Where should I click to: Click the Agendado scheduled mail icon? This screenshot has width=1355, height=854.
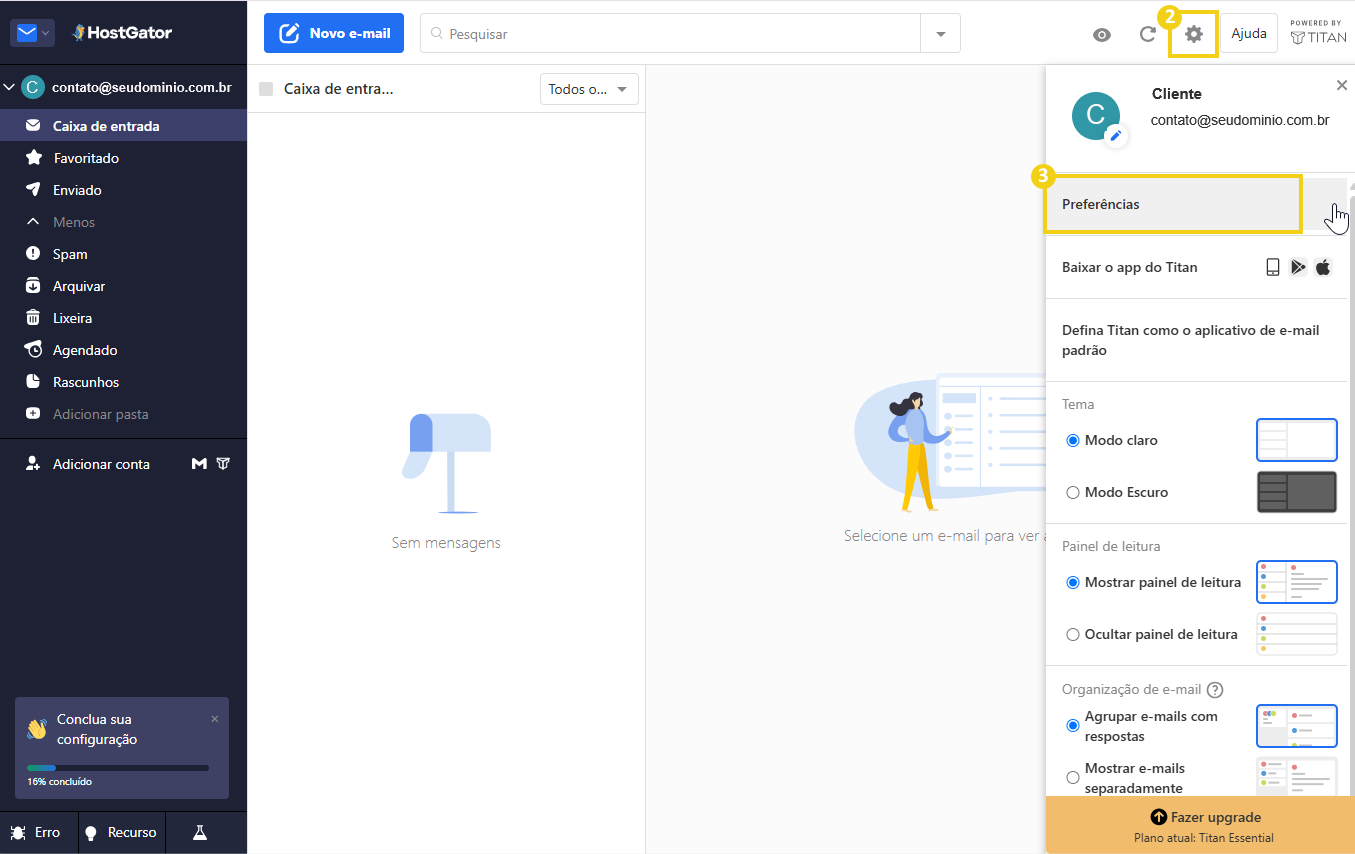pyautogui.click(x=32, y=349)
